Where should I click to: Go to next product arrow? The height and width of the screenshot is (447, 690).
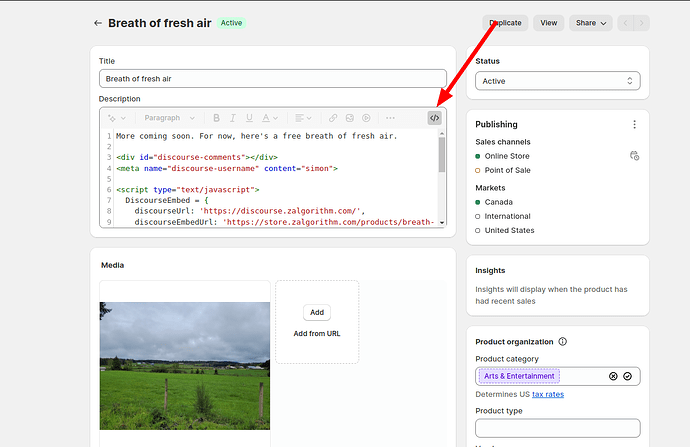point(642,23)
